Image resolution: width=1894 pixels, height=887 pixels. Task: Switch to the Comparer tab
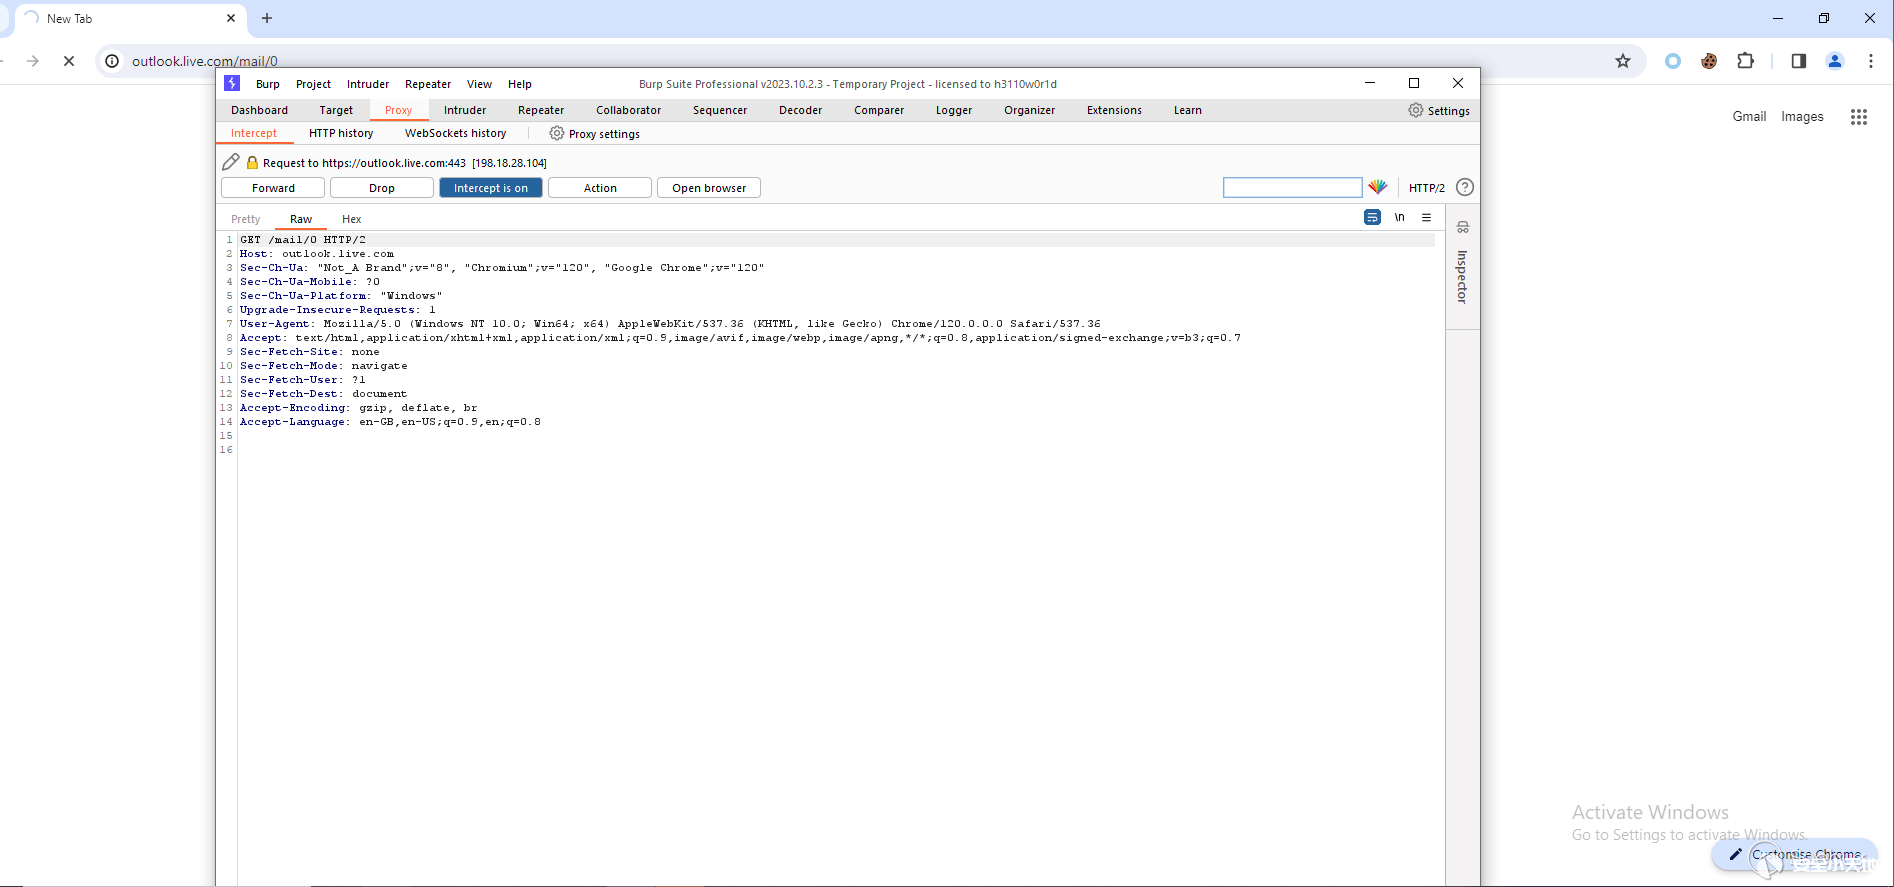pyautogui.click(x=879, y=110)
